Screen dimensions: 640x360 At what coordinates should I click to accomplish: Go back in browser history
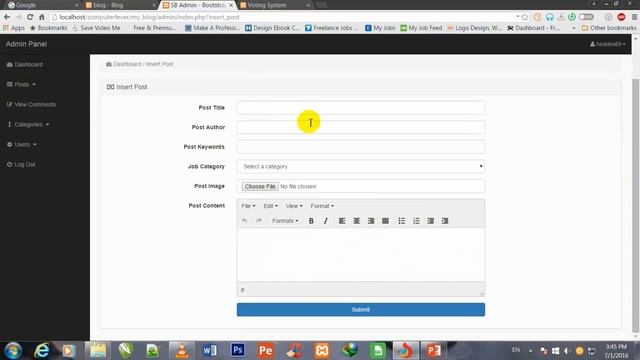coord(7,17)
